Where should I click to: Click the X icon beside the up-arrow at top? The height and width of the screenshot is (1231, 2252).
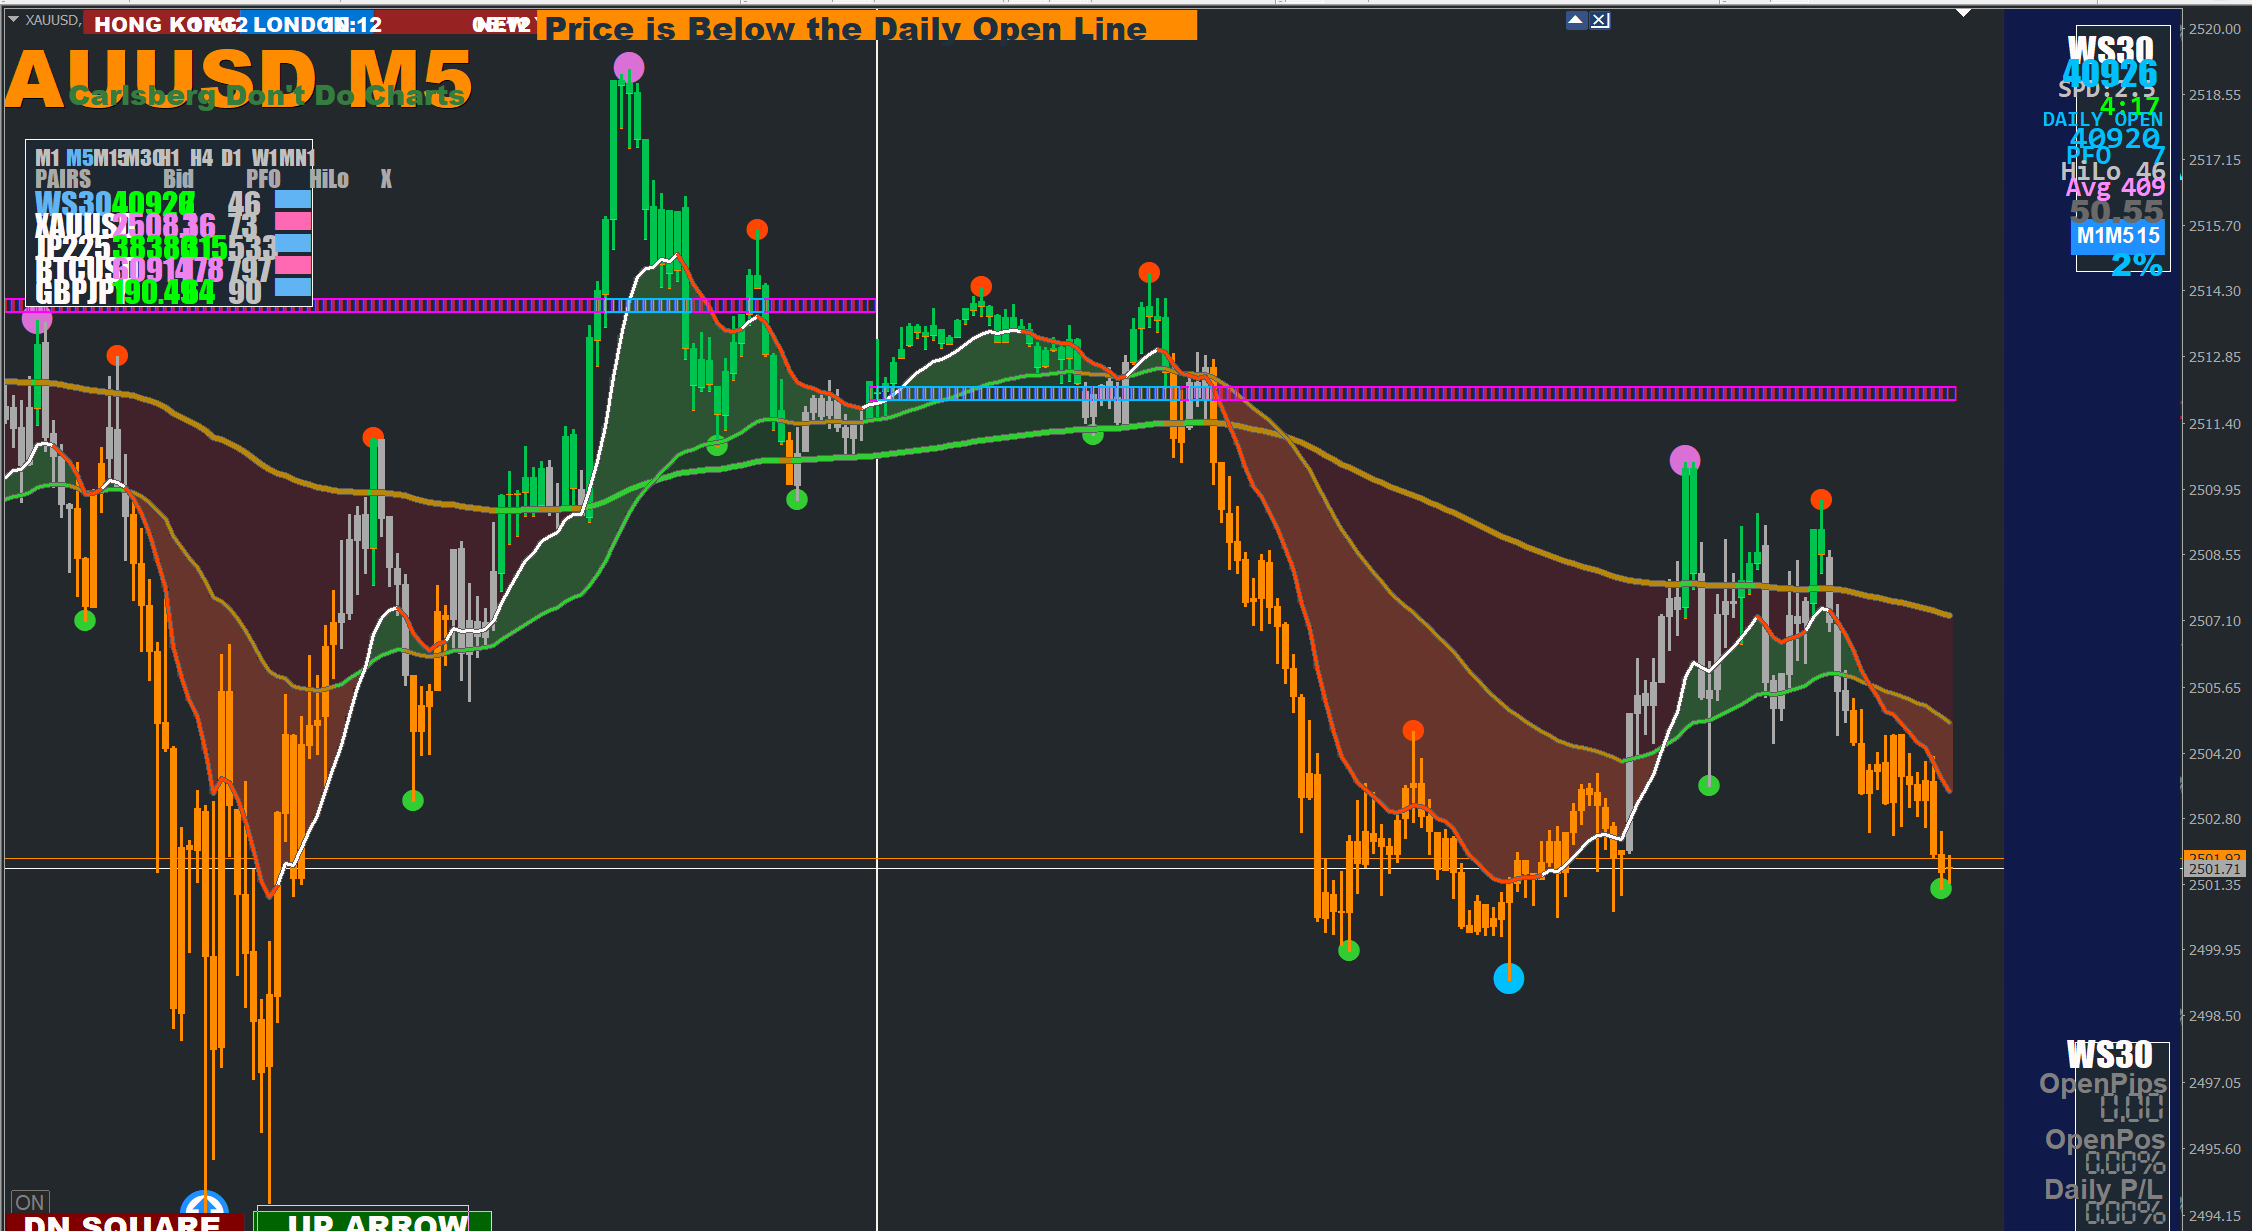coord(1600,20)
